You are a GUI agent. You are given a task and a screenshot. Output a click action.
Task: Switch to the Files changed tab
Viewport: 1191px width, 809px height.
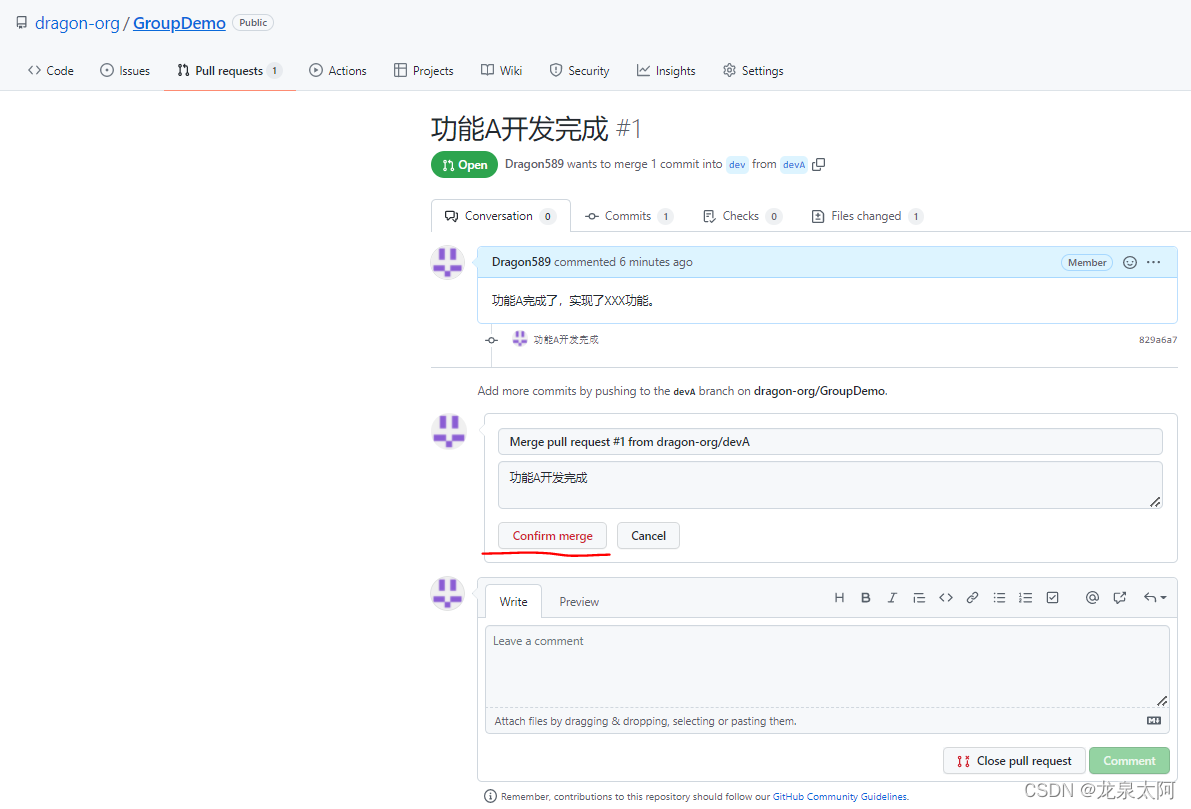pyautogui.click(x=867, y=216)
